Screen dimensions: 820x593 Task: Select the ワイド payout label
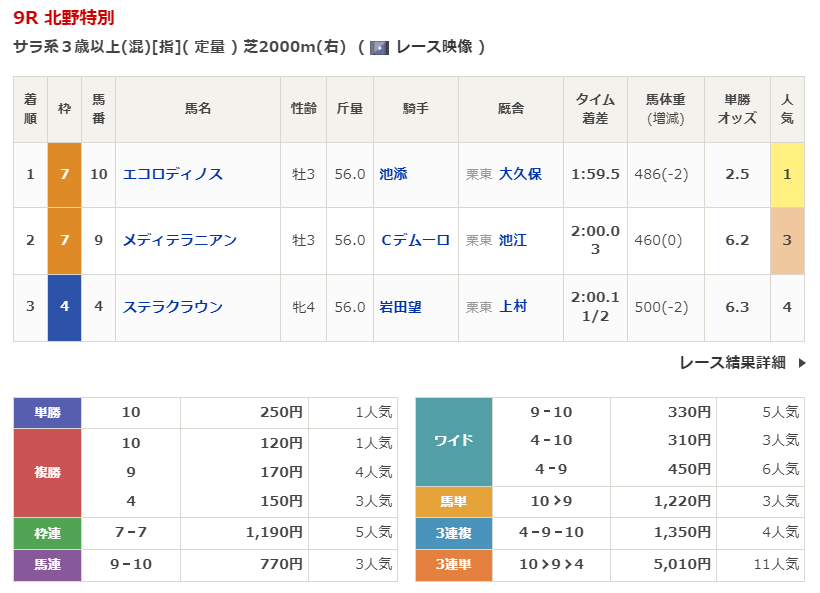coord(454,440)
